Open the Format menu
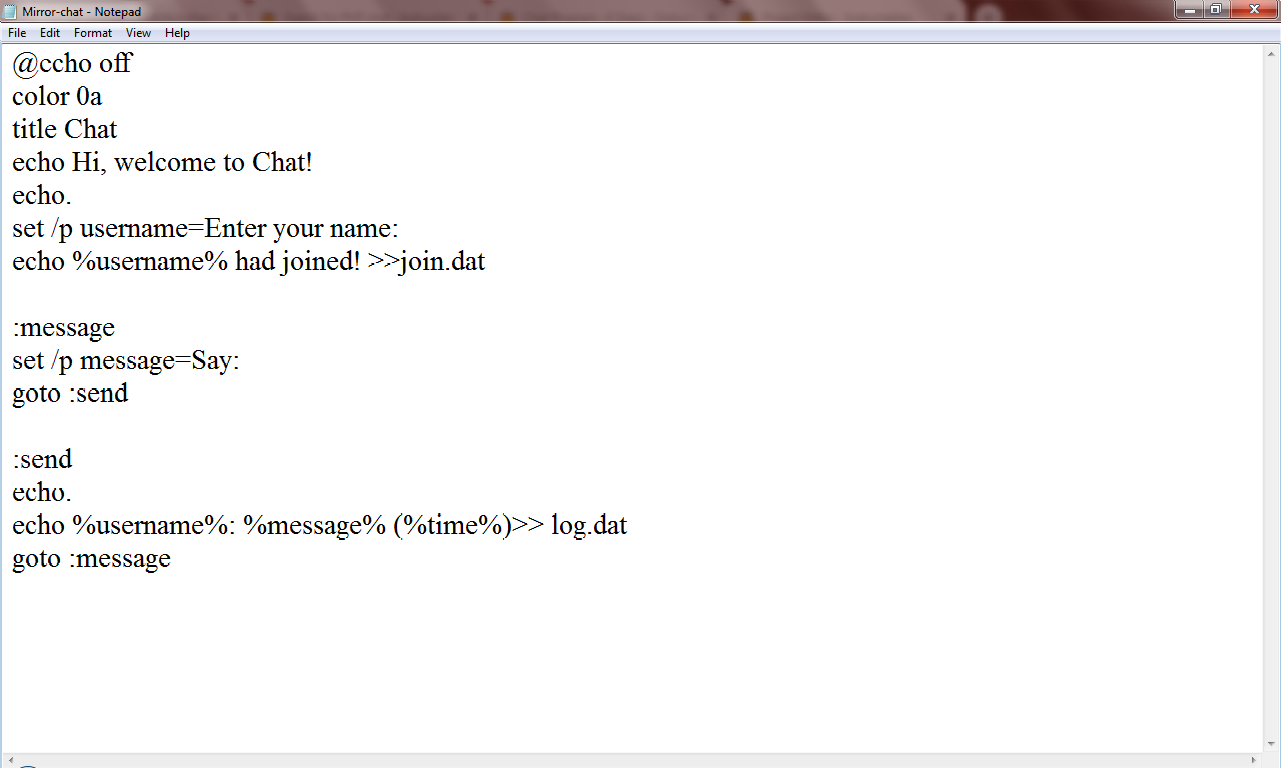The width and height of the screenshot is (1282, 768). pos(92,32)
